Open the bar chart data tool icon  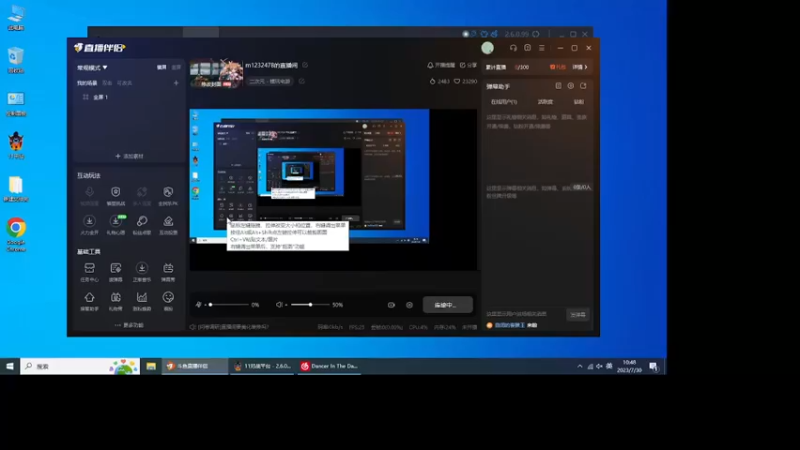[142, 297]
